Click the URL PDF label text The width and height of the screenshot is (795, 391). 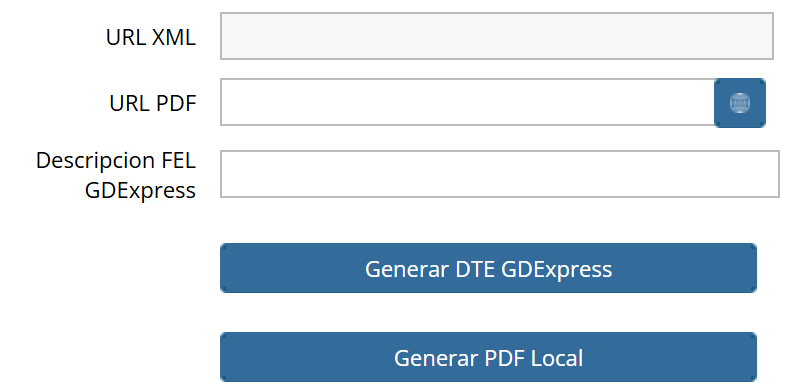pos(153,103)
